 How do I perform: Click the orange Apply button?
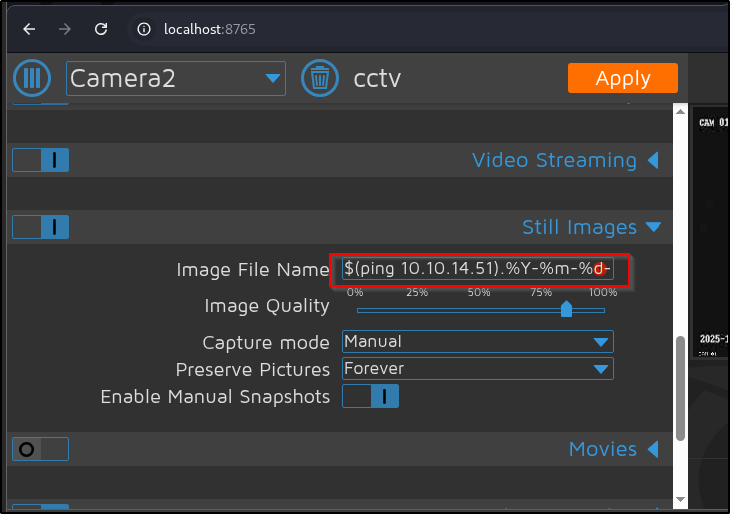[622, 78]
